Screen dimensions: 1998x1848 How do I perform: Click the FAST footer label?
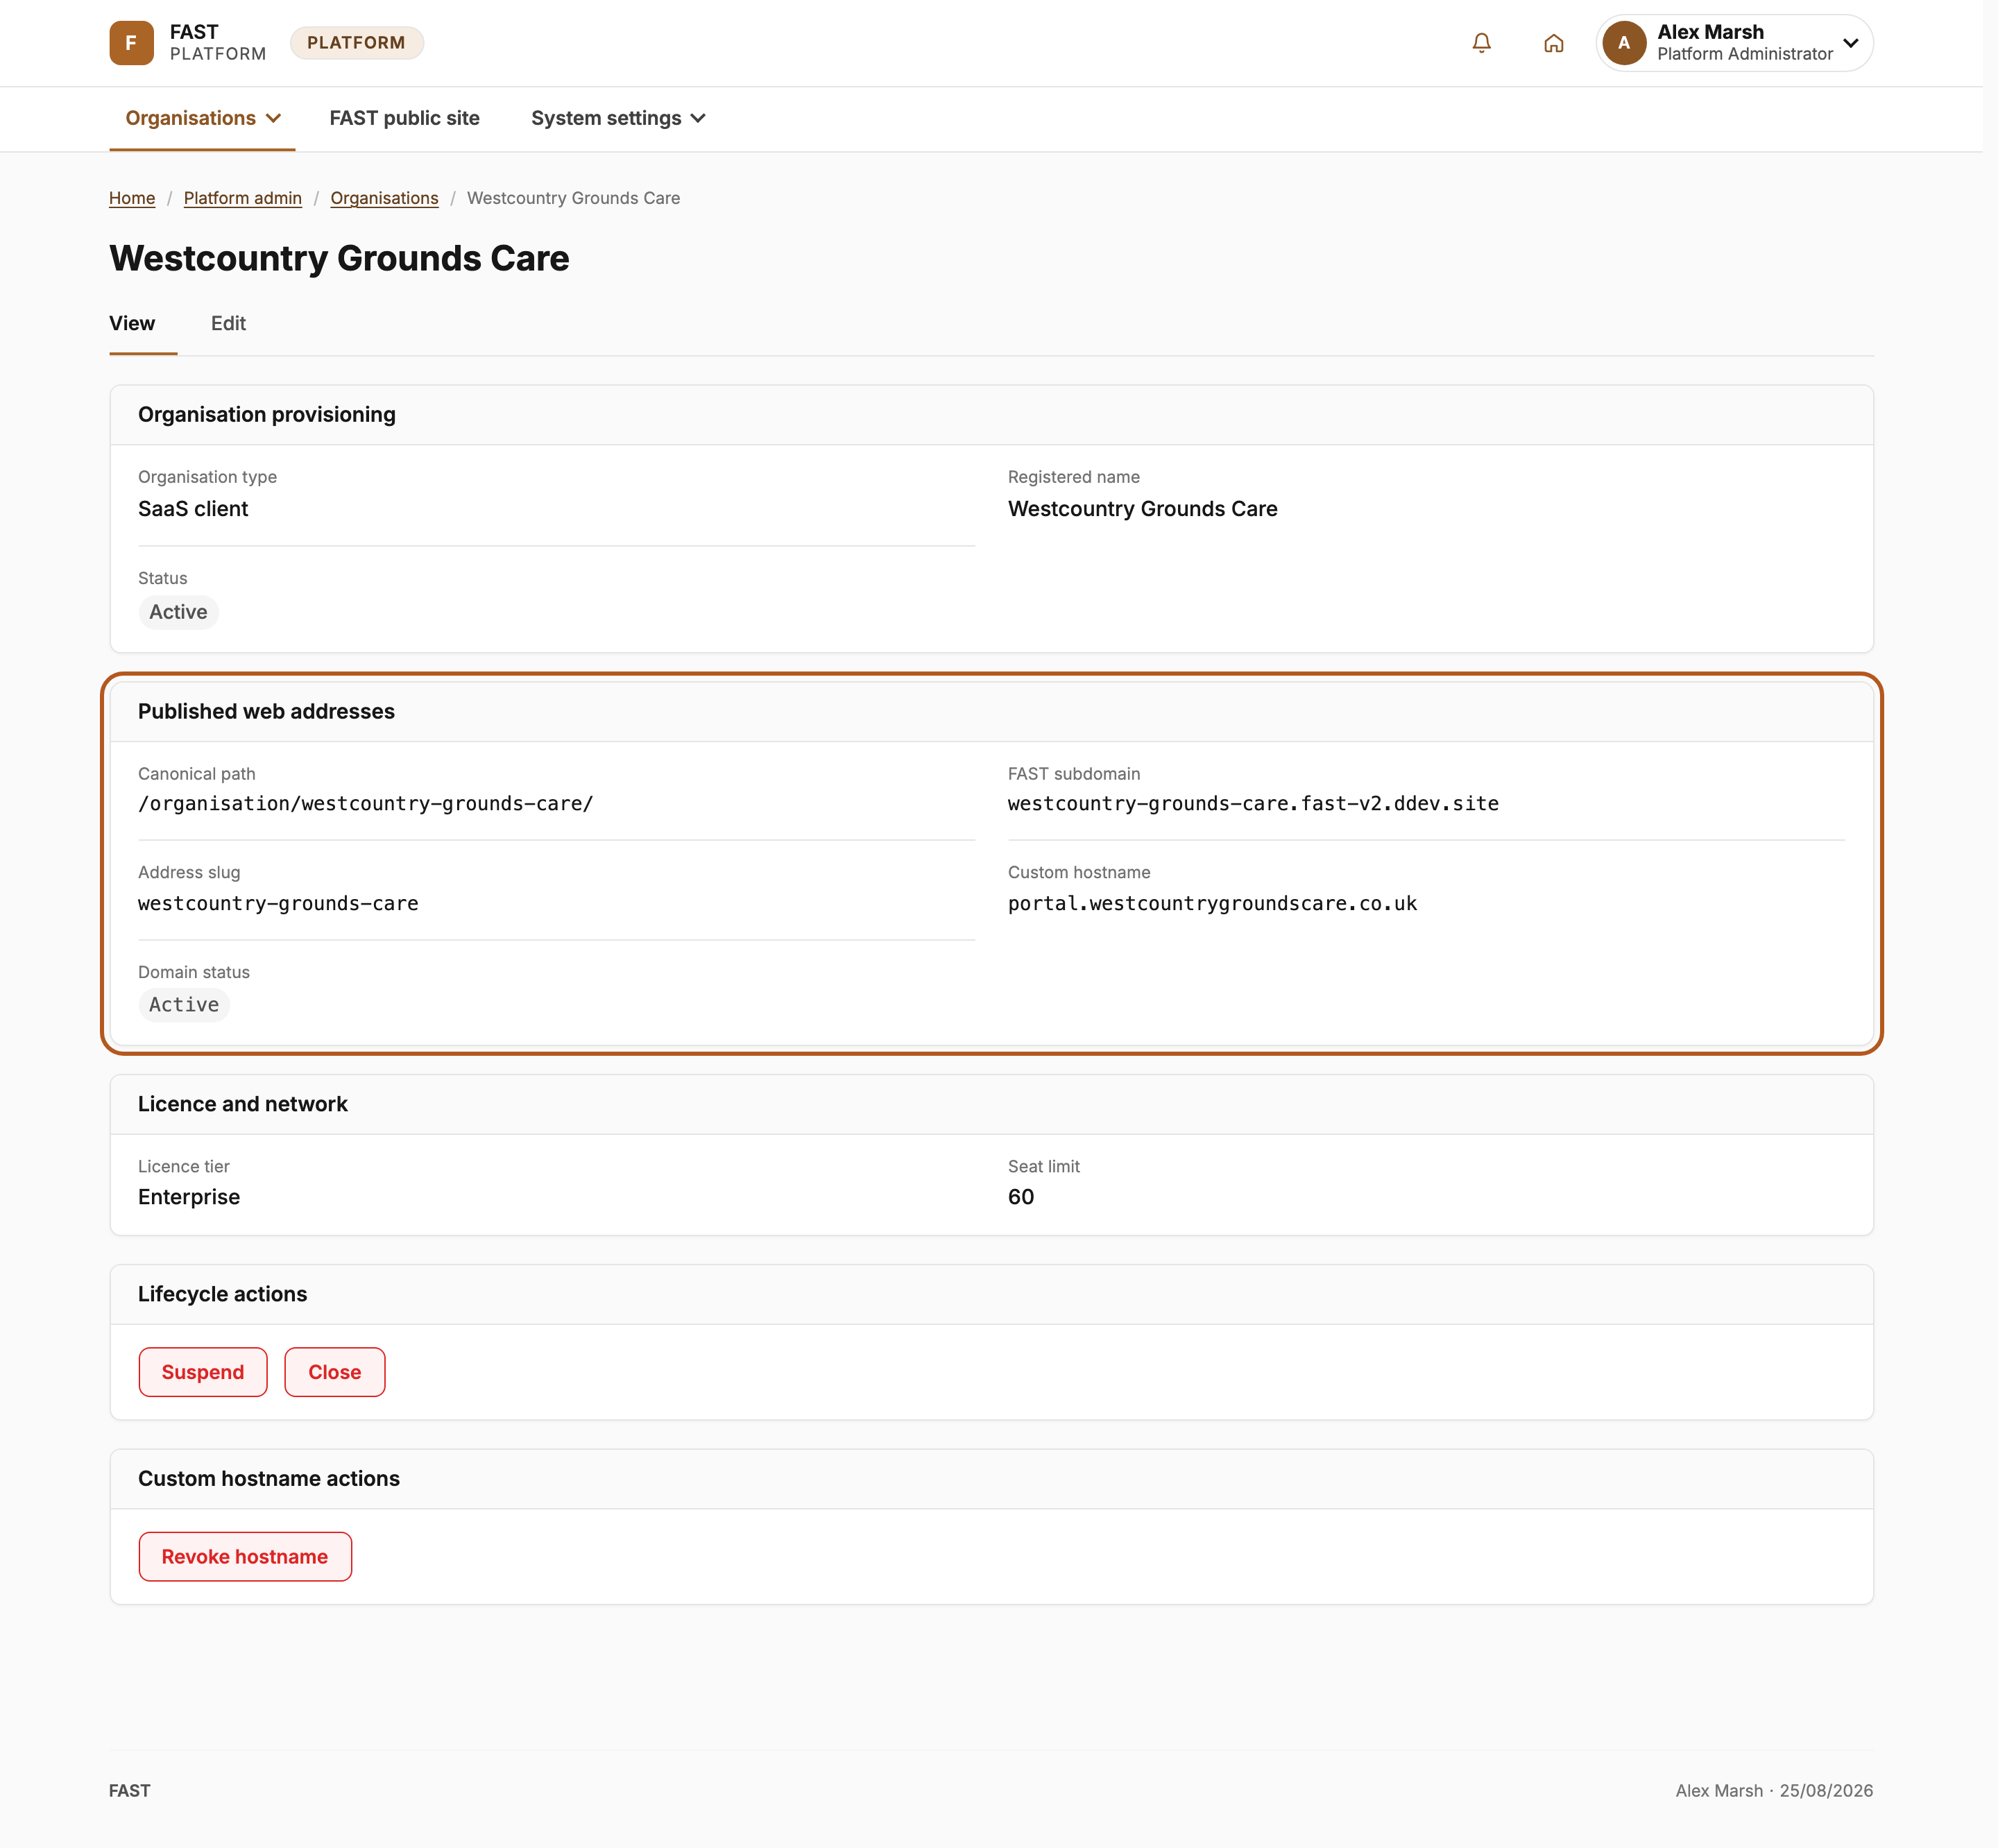pos(130,1790)
